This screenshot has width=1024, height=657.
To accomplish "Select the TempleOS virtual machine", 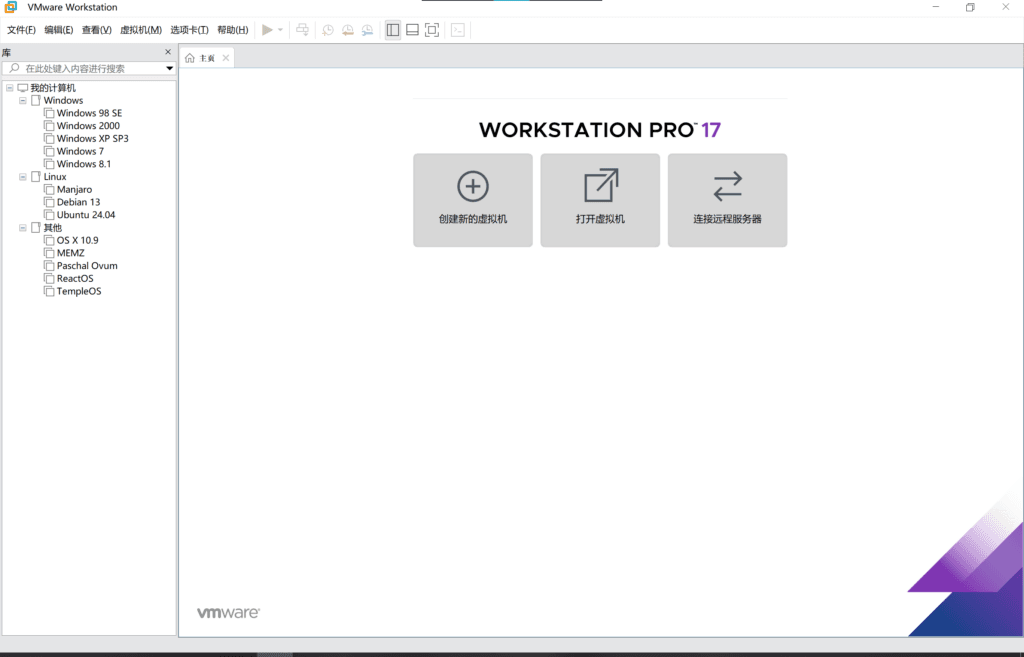I will click(x=79, y=291).
